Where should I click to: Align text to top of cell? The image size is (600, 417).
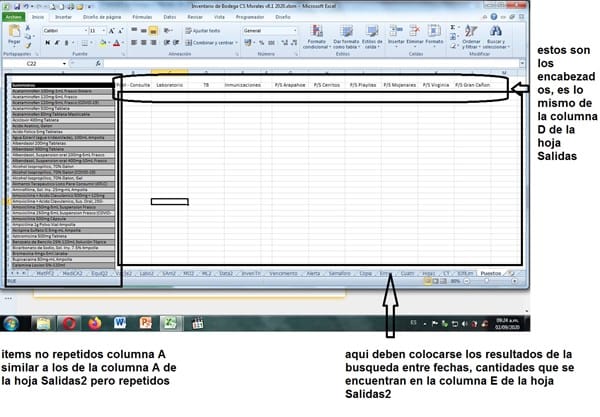pyautogui.click(x=134, y=30)
